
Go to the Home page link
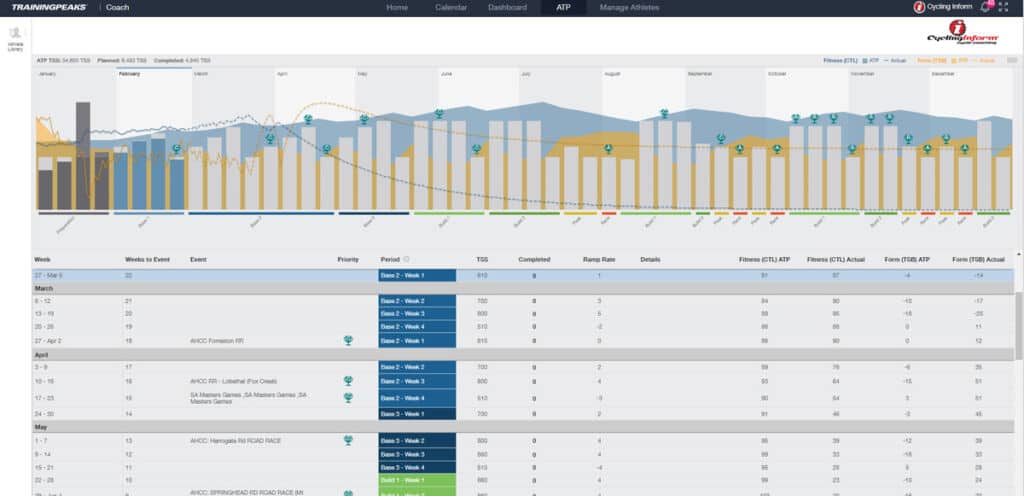coord(397,7)
